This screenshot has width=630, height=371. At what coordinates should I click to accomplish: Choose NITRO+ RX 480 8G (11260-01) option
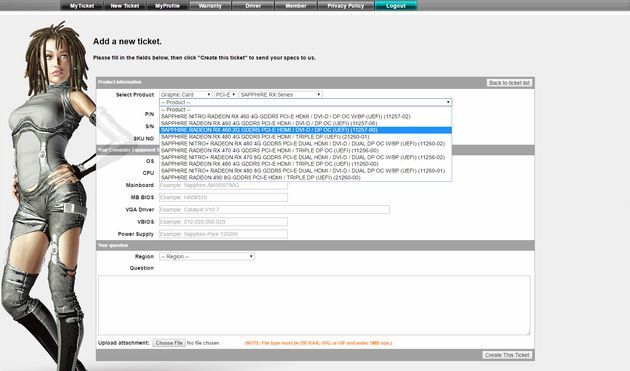305,170
